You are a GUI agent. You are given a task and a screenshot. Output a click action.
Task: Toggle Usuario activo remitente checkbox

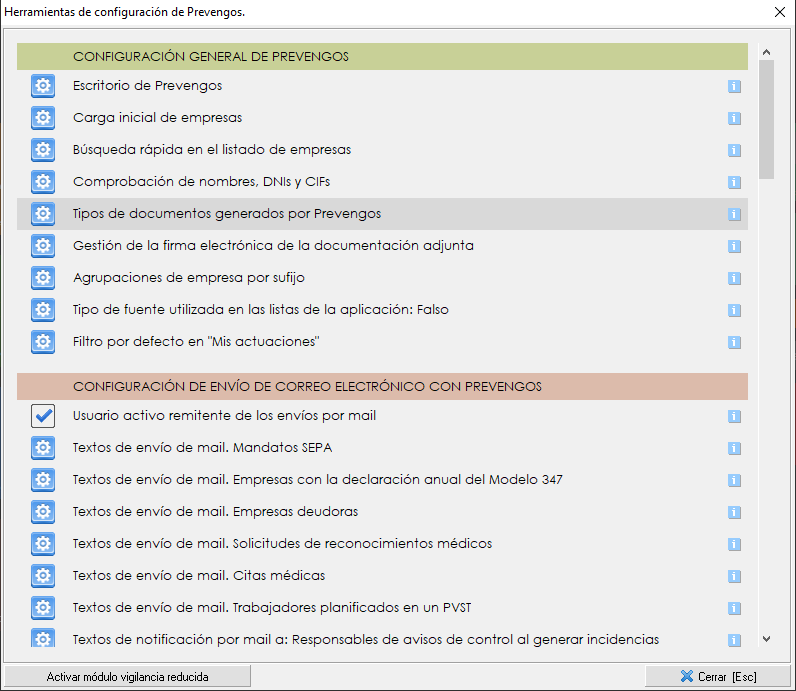tap(42, 416)
